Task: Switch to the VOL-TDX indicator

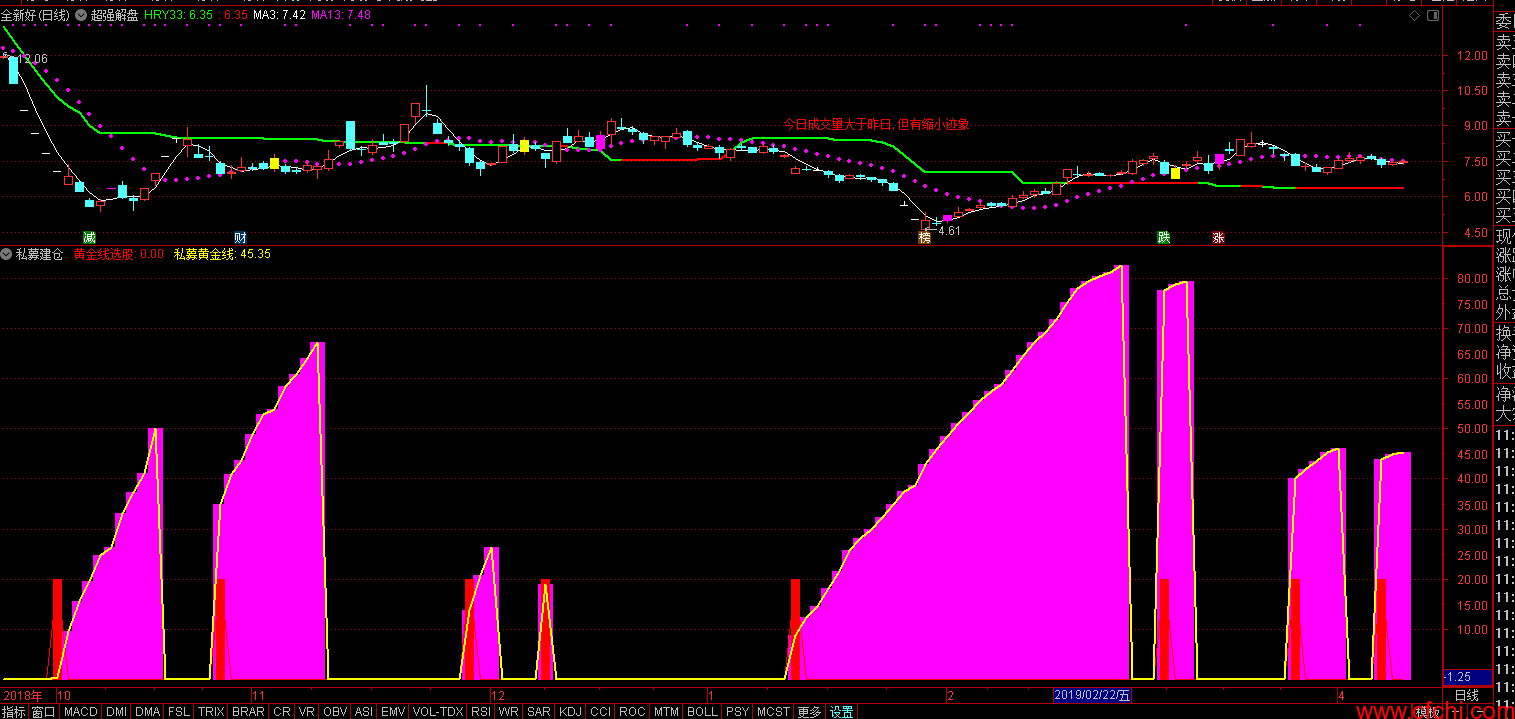Action: tap(438, 712)
